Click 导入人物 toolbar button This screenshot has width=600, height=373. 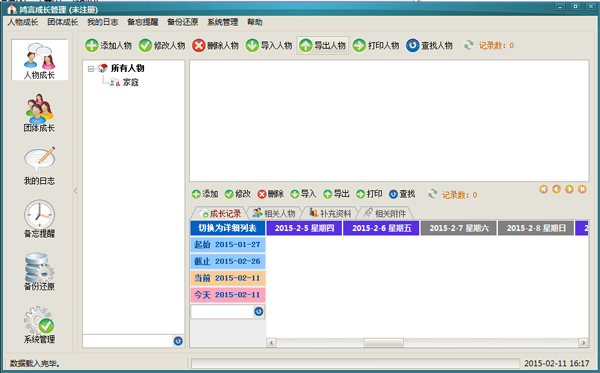pyautogui.click(x=269, y=46)
